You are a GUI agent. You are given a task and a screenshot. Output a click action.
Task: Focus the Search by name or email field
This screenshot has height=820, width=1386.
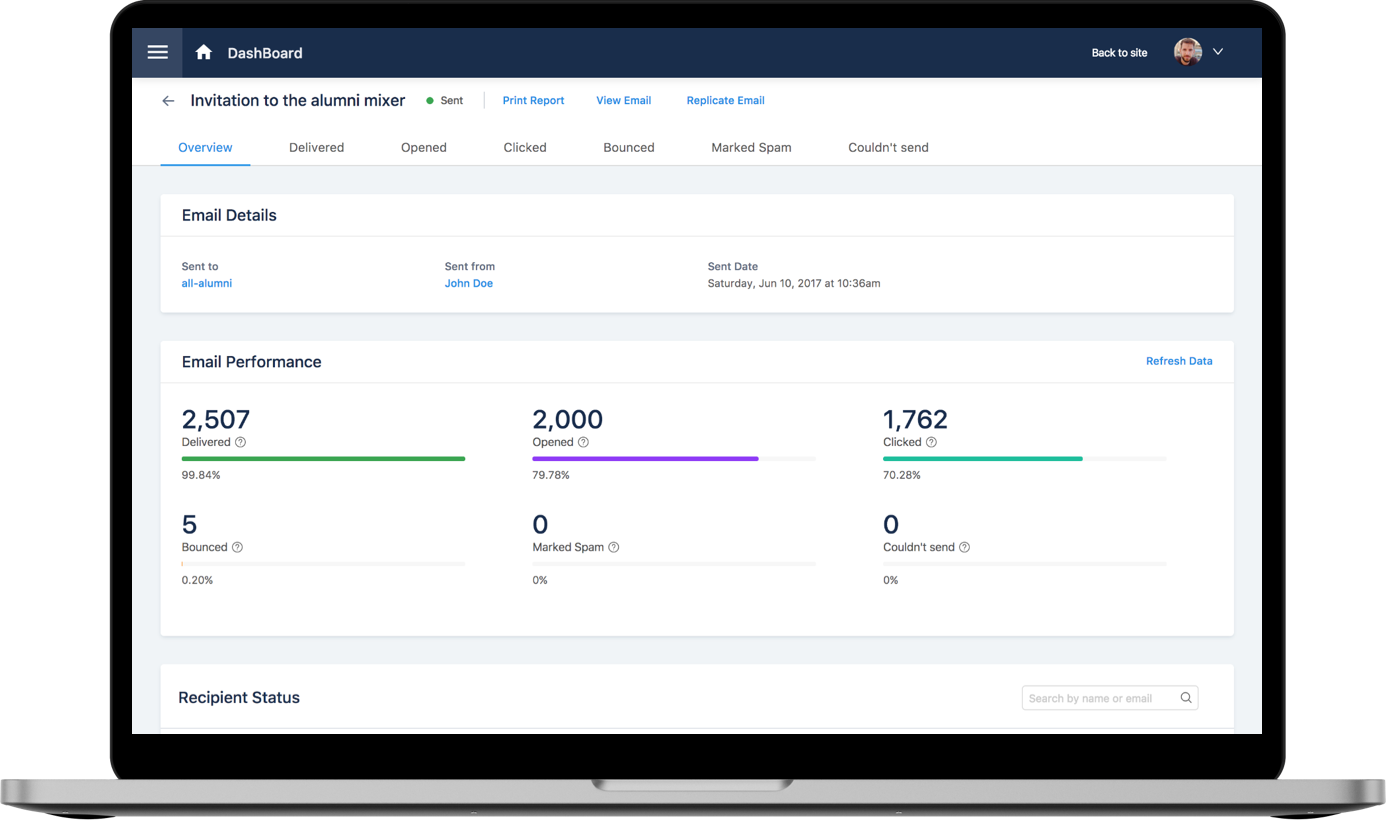point(1098,698)
